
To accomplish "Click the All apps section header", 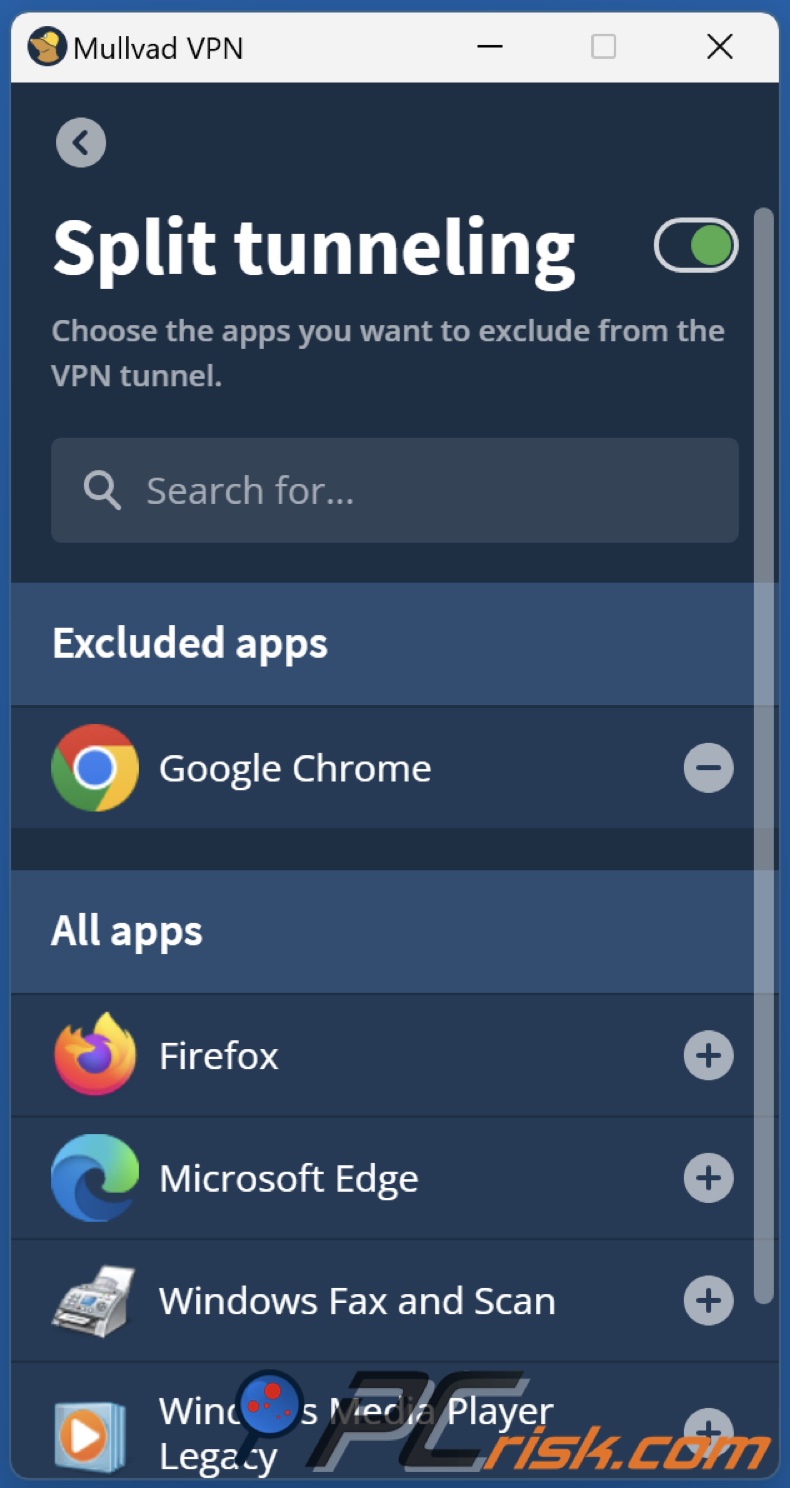I will pos(127,931).
